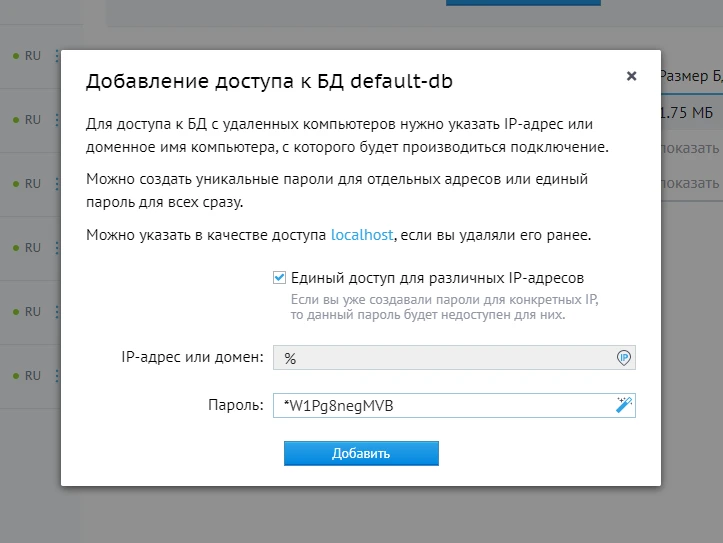
Task: Generate password with the magic wand icon
Action: tap(623, 405)
